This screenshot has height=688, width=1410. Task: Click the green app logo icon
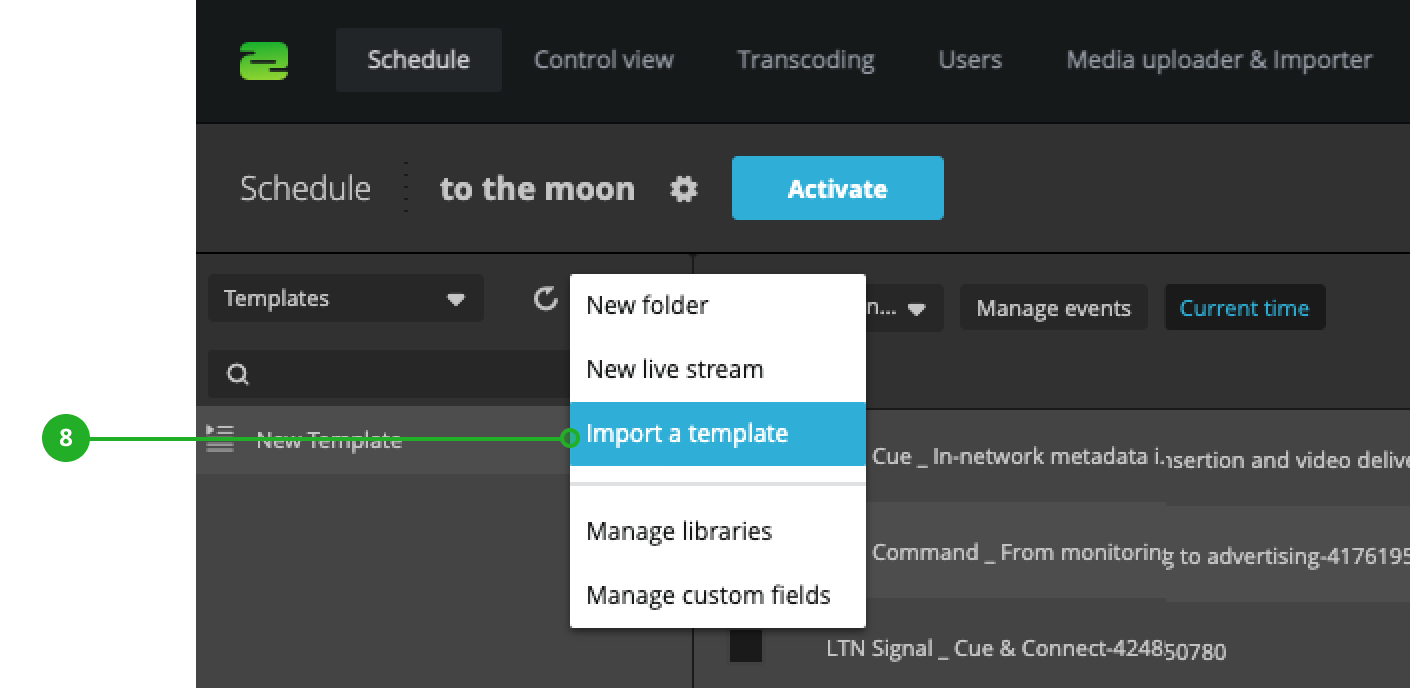264,61
